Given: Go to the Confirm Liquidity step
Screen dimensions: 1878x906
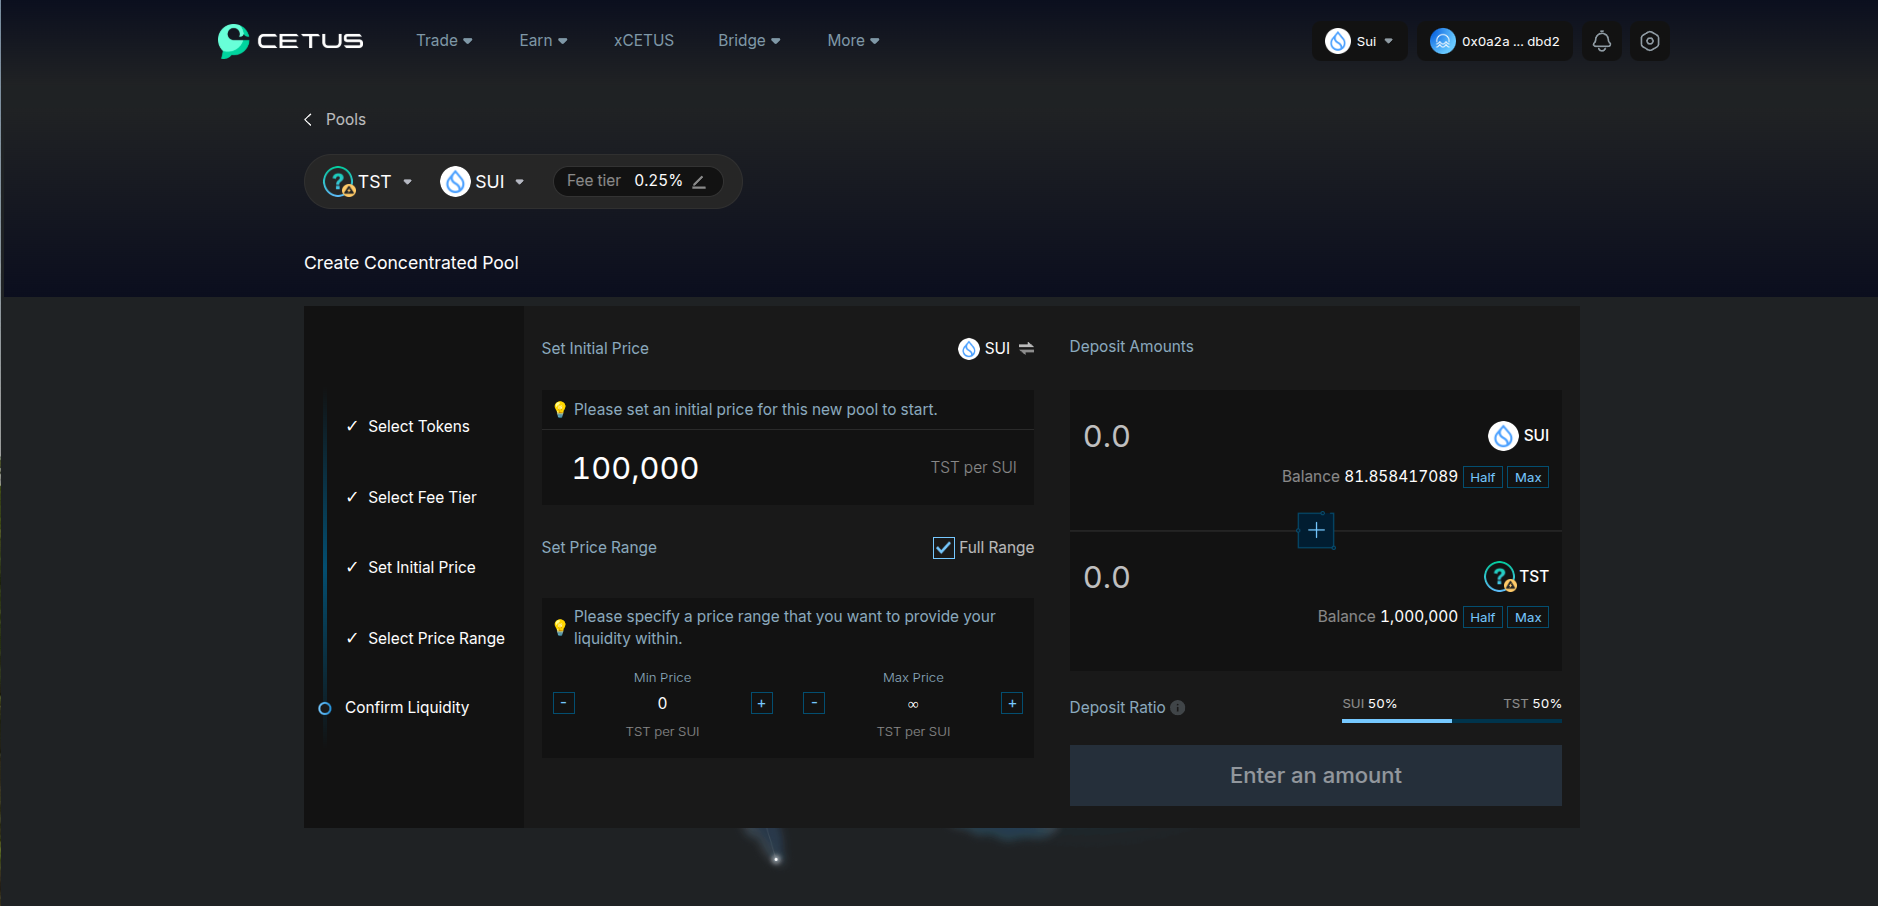Looking at the screenshot, I should 407,708.
